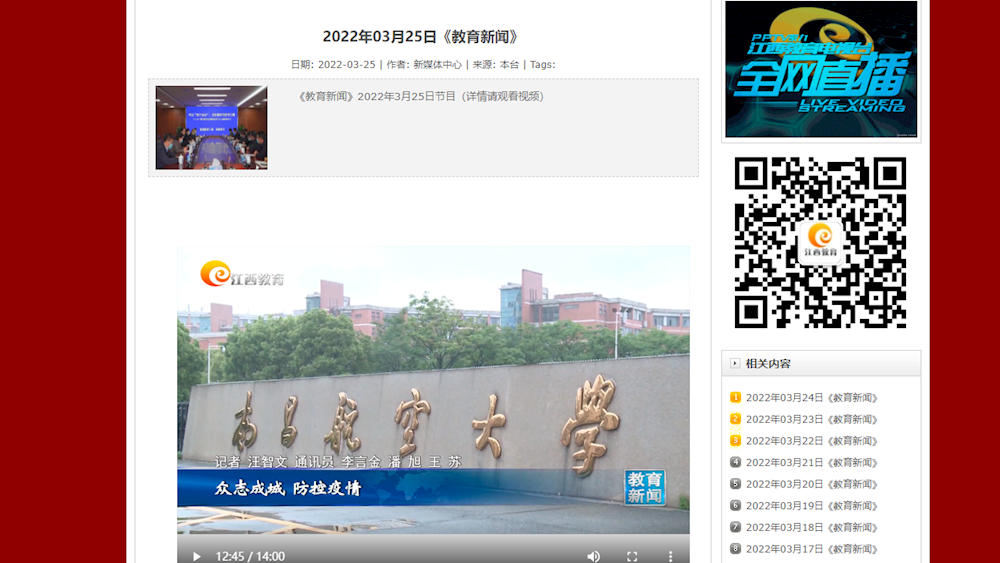Open the 2022年03月24日《教育新闻》 link
This screenshot has height=563, width=1000.
point(812,398)
